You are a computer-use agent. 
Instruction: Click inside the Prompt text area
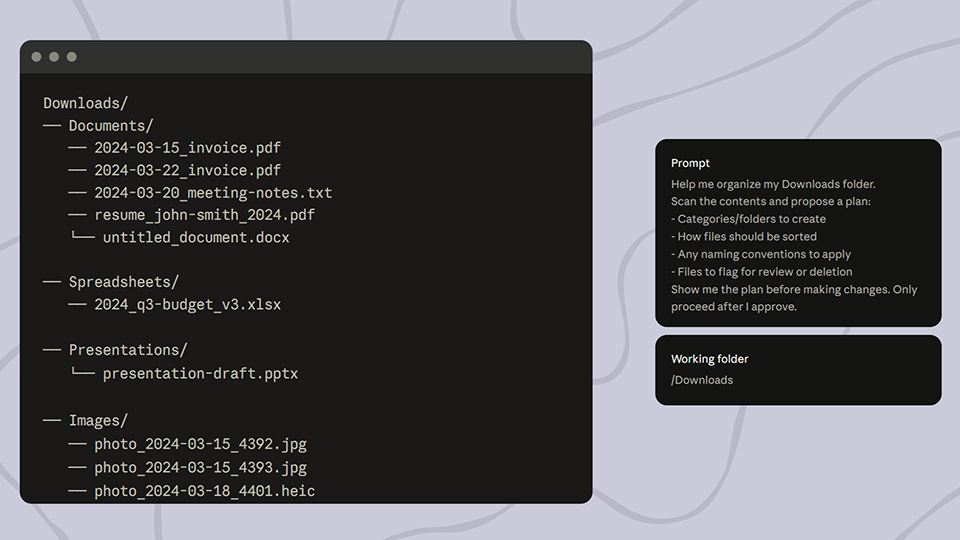pyautogui.click(x=797, y=245)
